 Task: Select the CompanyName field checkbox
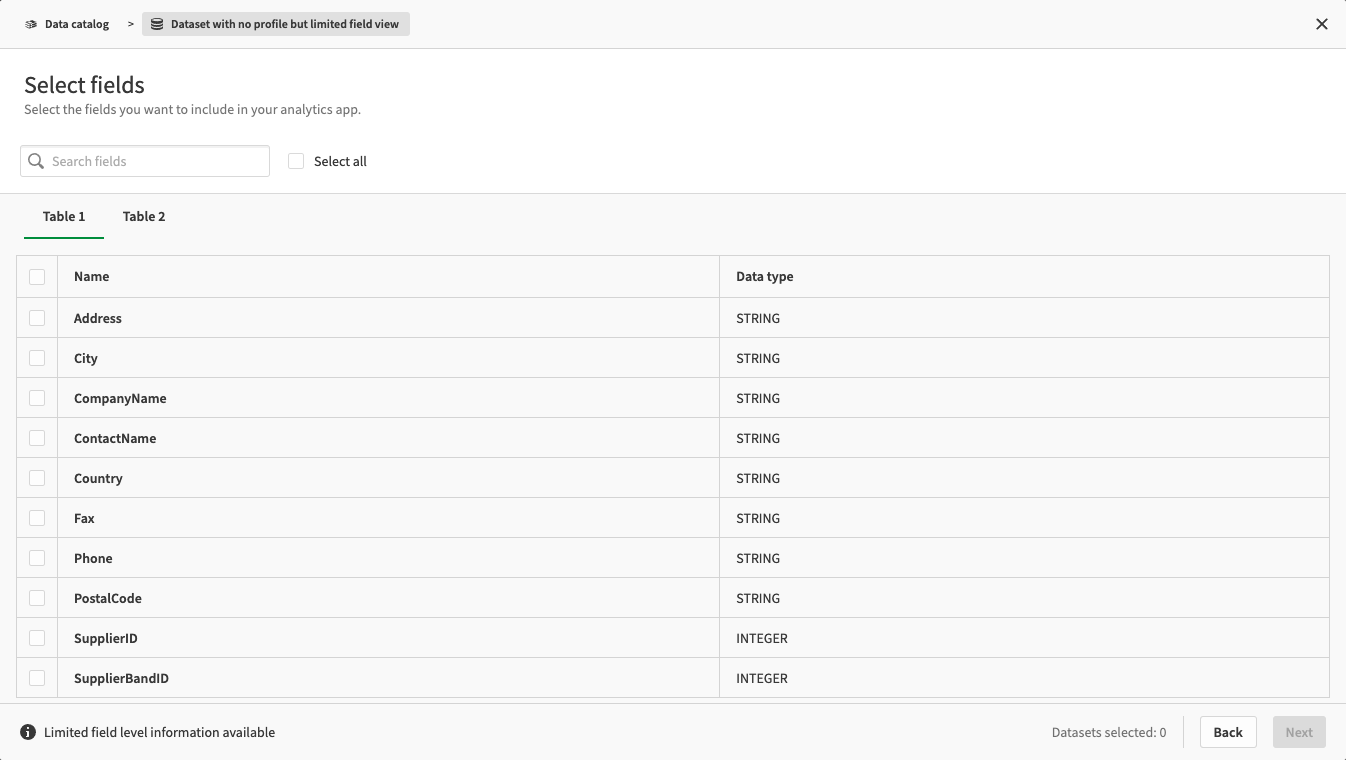pos(37,398)
